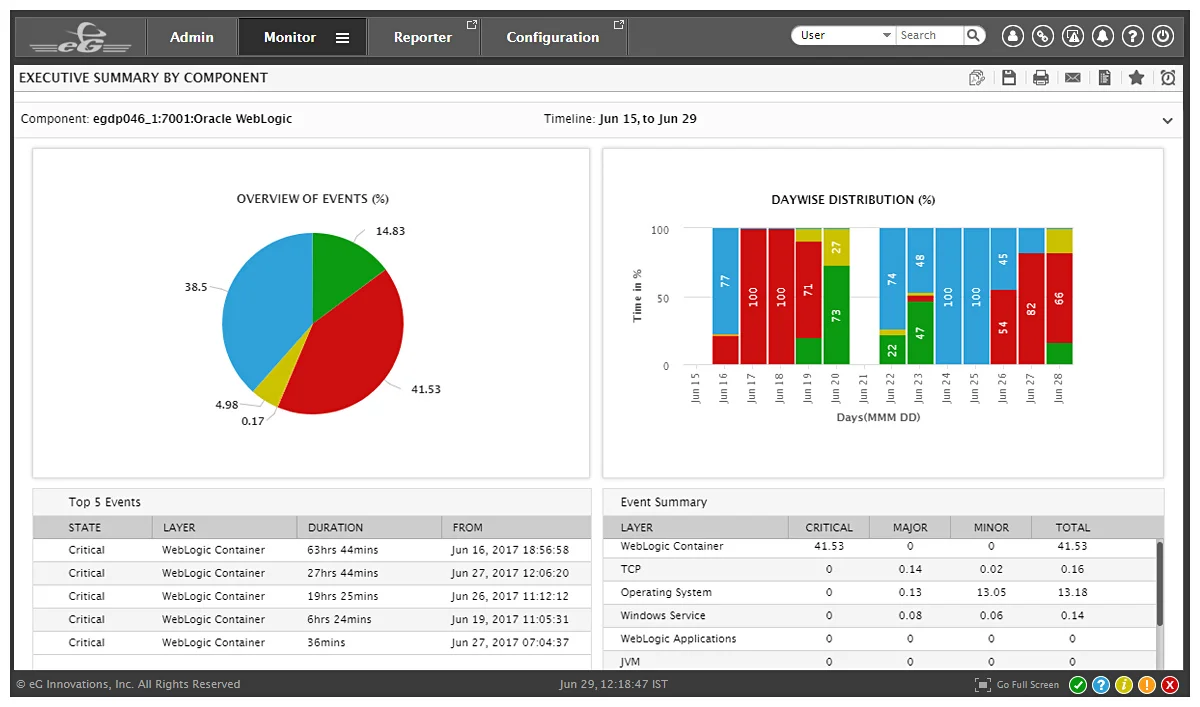Viewport: 1200px width, 707px height.
Task: Click the Jun 26, 2017 11:12:12 cell
Action: click(x=510, y=596)
